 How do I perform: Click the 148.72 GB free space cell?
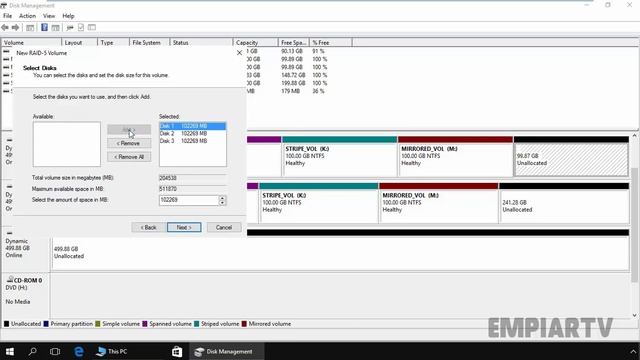(293, 75)
